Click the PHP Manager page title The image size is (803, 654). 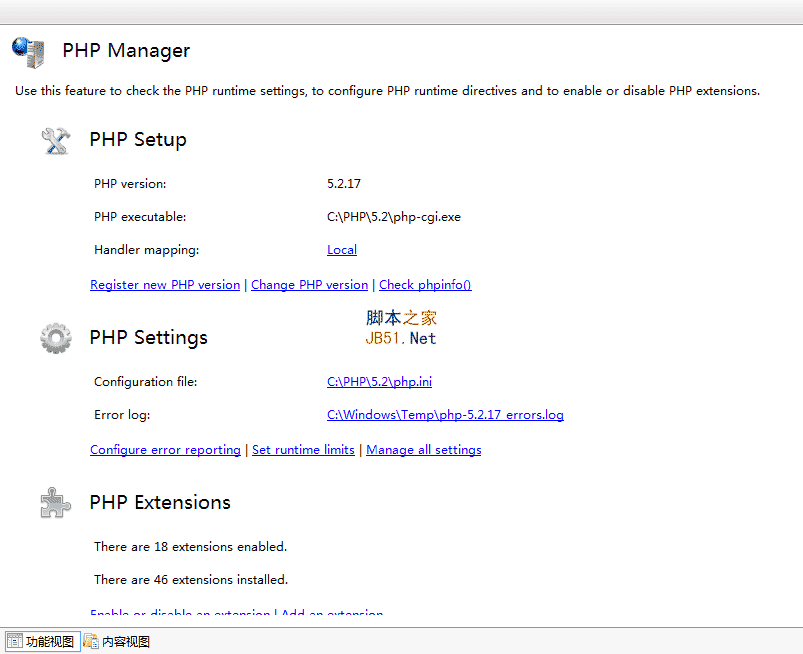pyautogui.click(x=126, y=51)
